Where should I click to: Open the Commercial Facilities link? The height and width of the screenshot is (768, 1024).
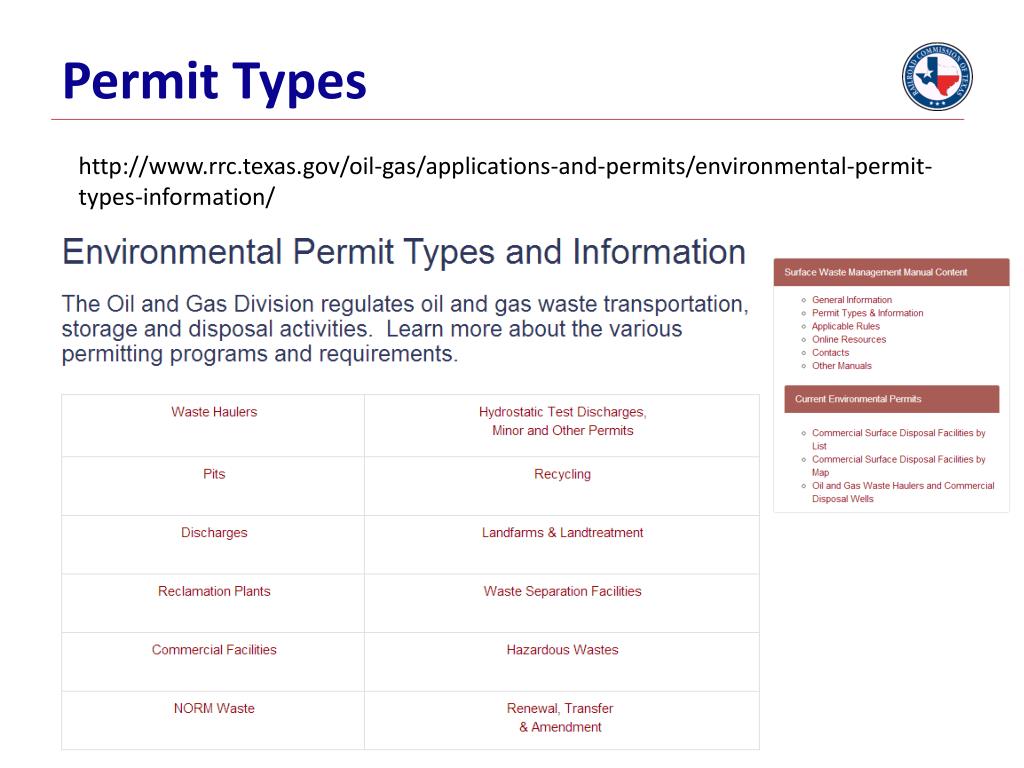(214, 650)
